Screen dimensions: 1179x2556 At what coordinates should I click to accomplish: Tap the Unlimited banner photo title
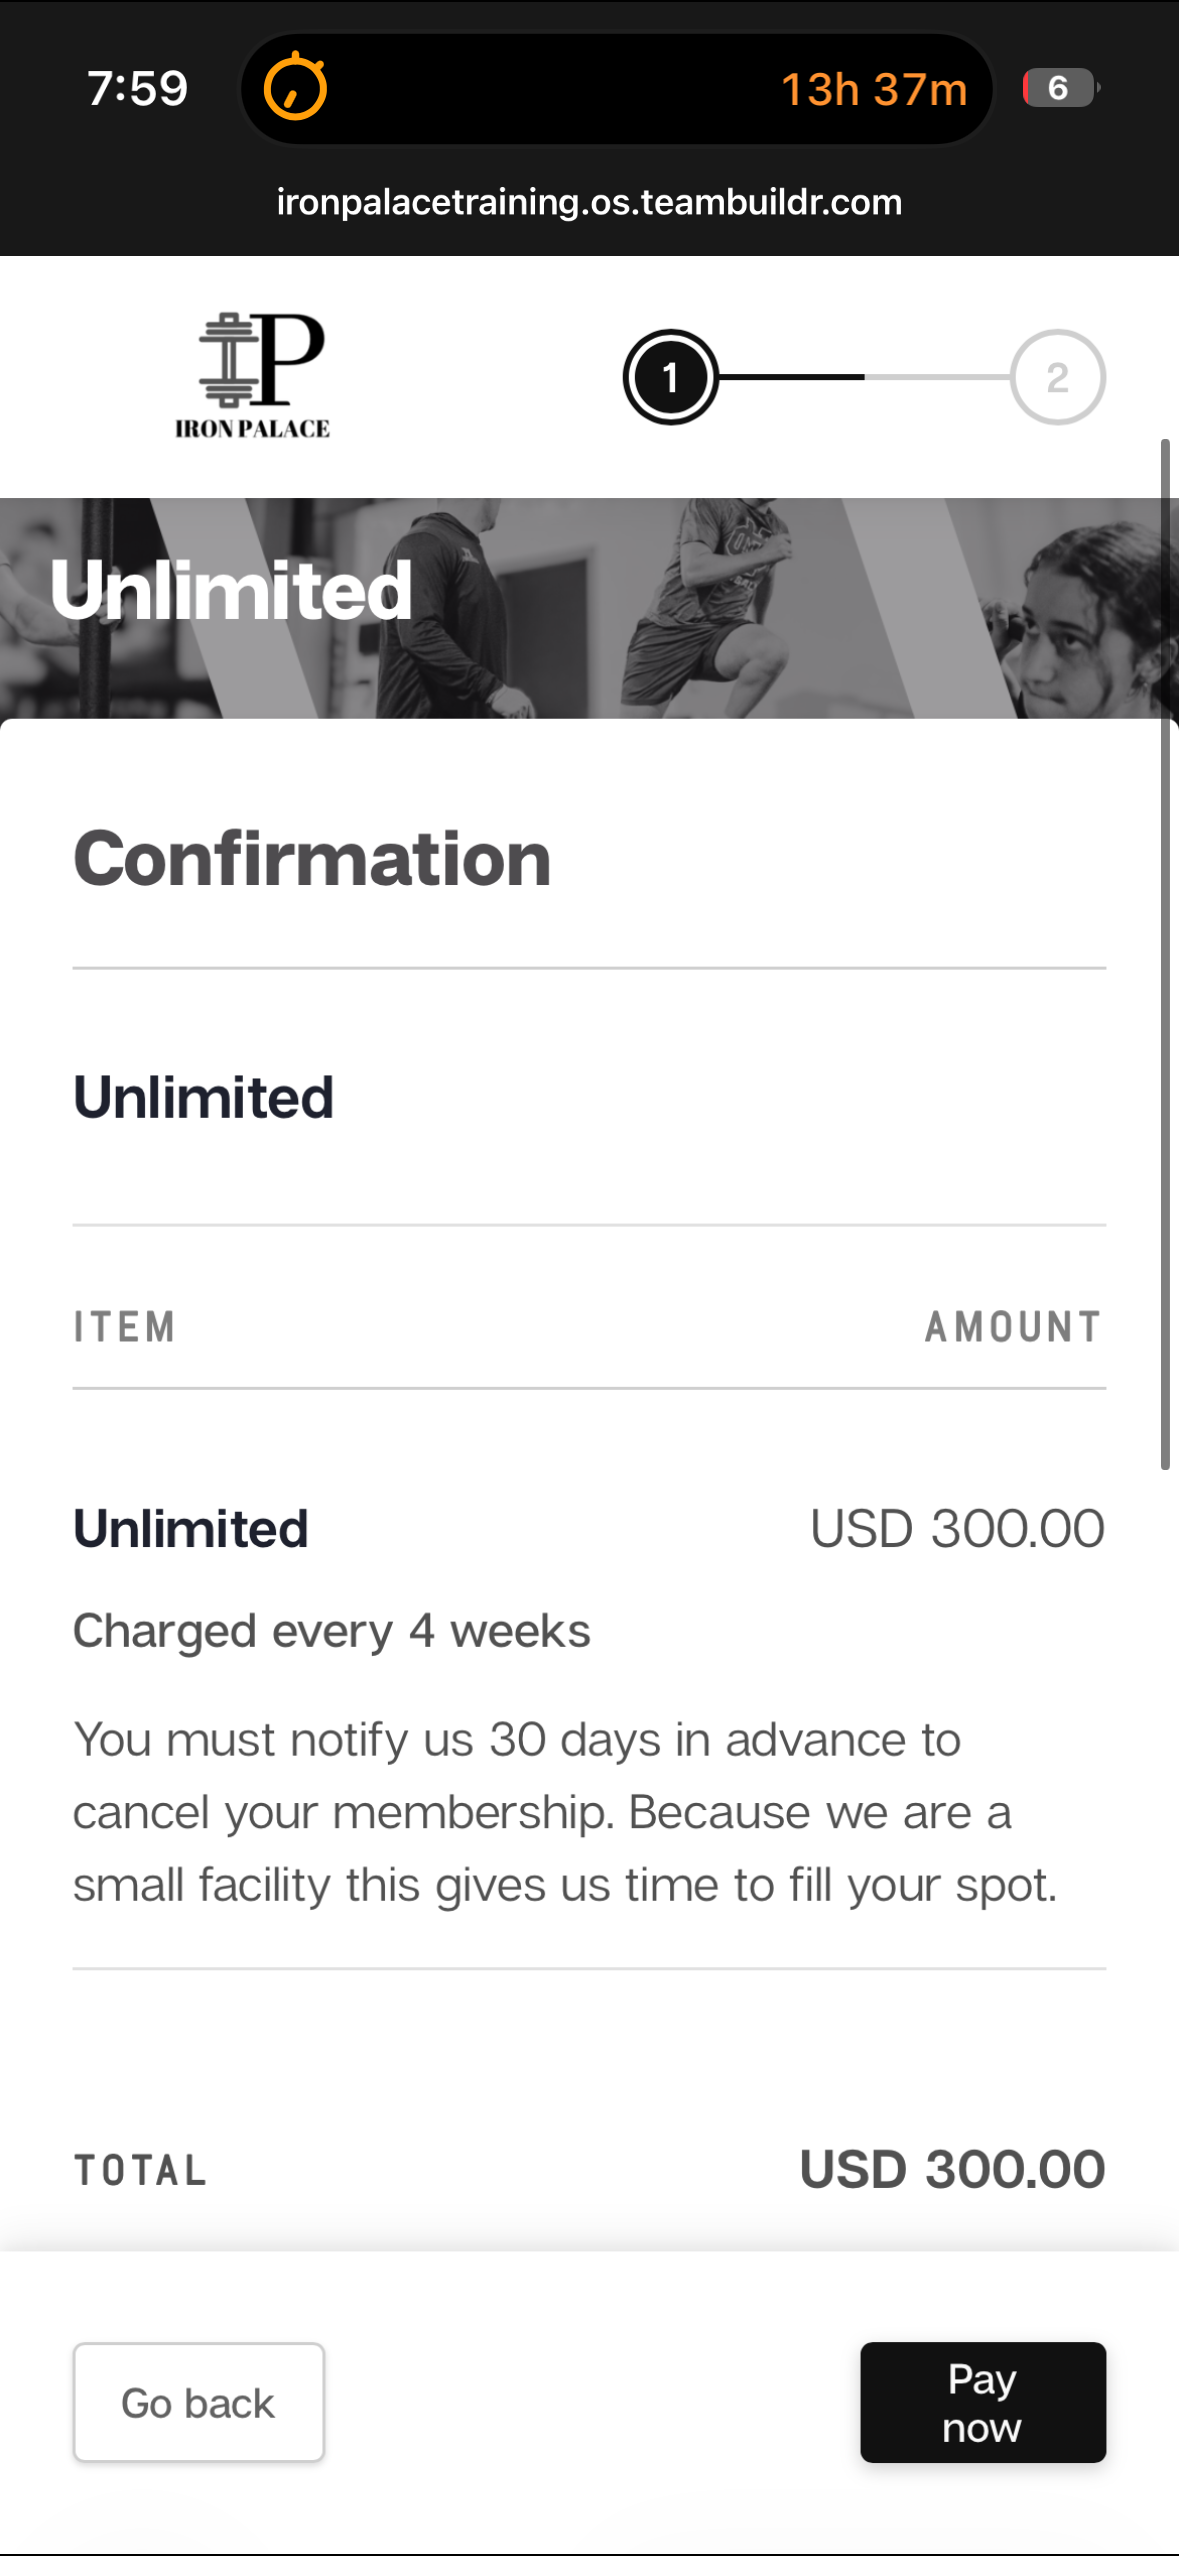(231, 590)
